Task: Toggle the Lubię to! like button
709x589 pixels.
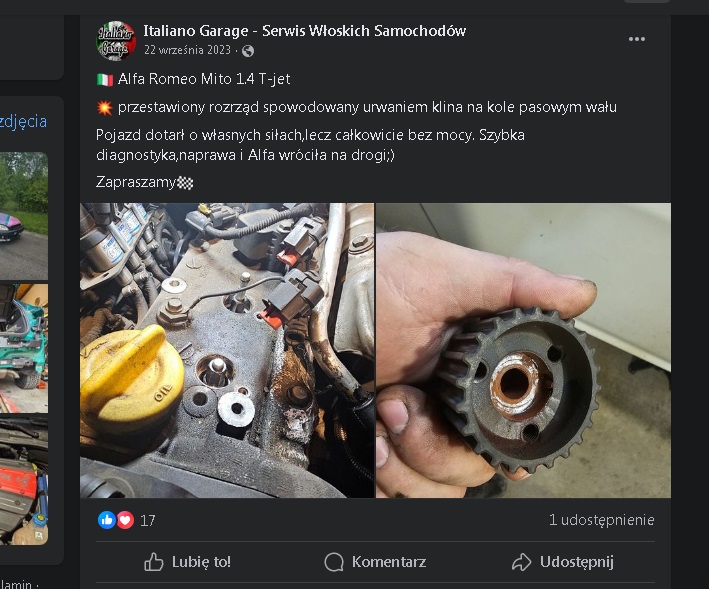Action: pos(187,562)
